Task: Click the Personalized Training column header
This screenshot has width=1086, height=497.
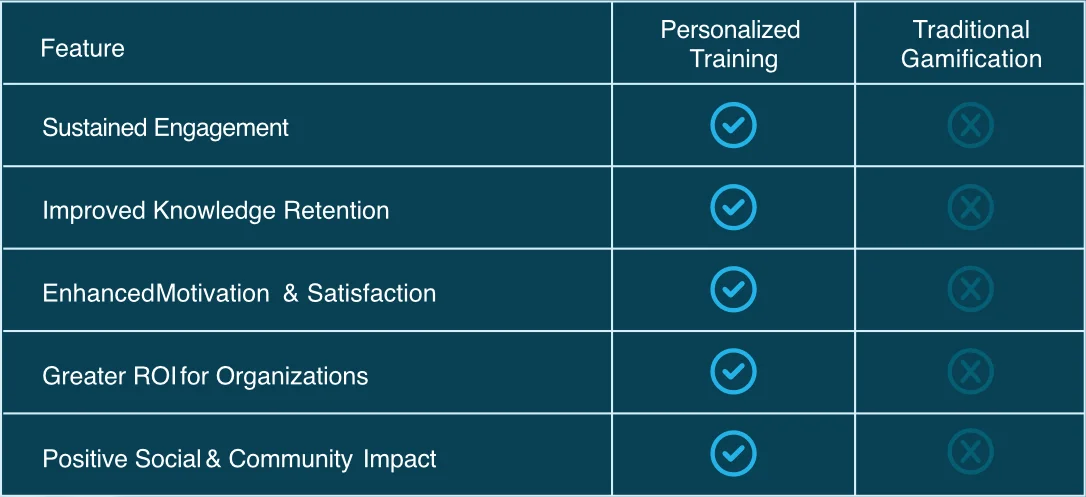Action: pyautogui.click(x=731, y=44)
